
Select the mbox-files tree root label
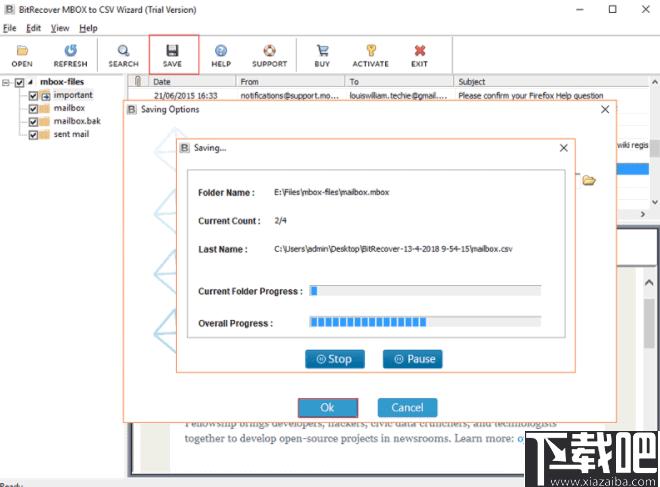tap(62, 82)
